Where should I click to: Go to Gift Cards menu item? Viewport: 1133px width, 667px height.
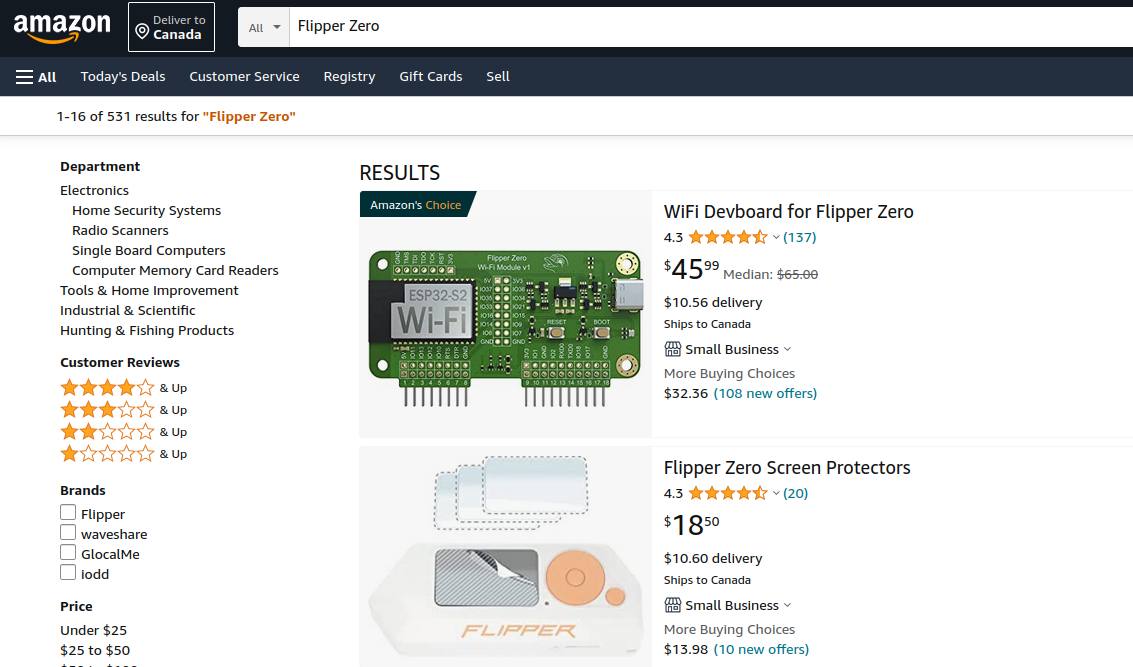click(430, 77)
